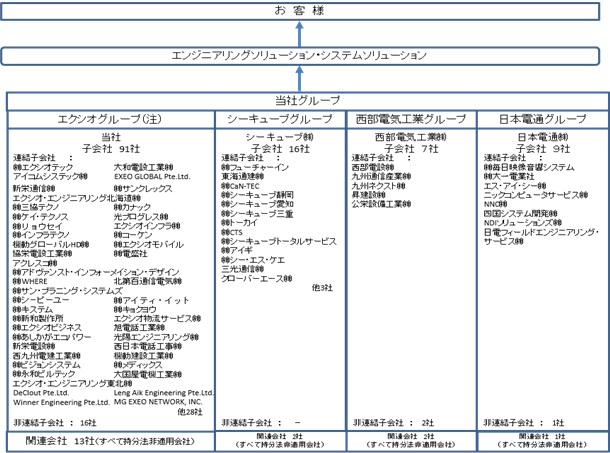Select the entry カナック
The width and height of the screenshot is (610, 453).
(132, 207)
